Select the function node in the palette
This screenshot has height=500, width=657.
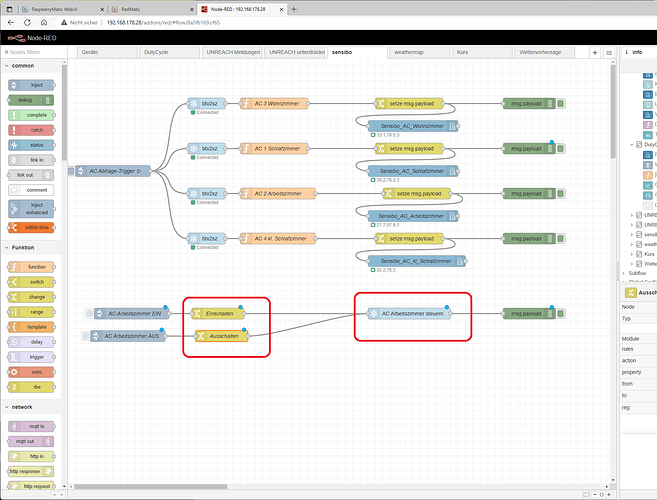coord(36,267)
